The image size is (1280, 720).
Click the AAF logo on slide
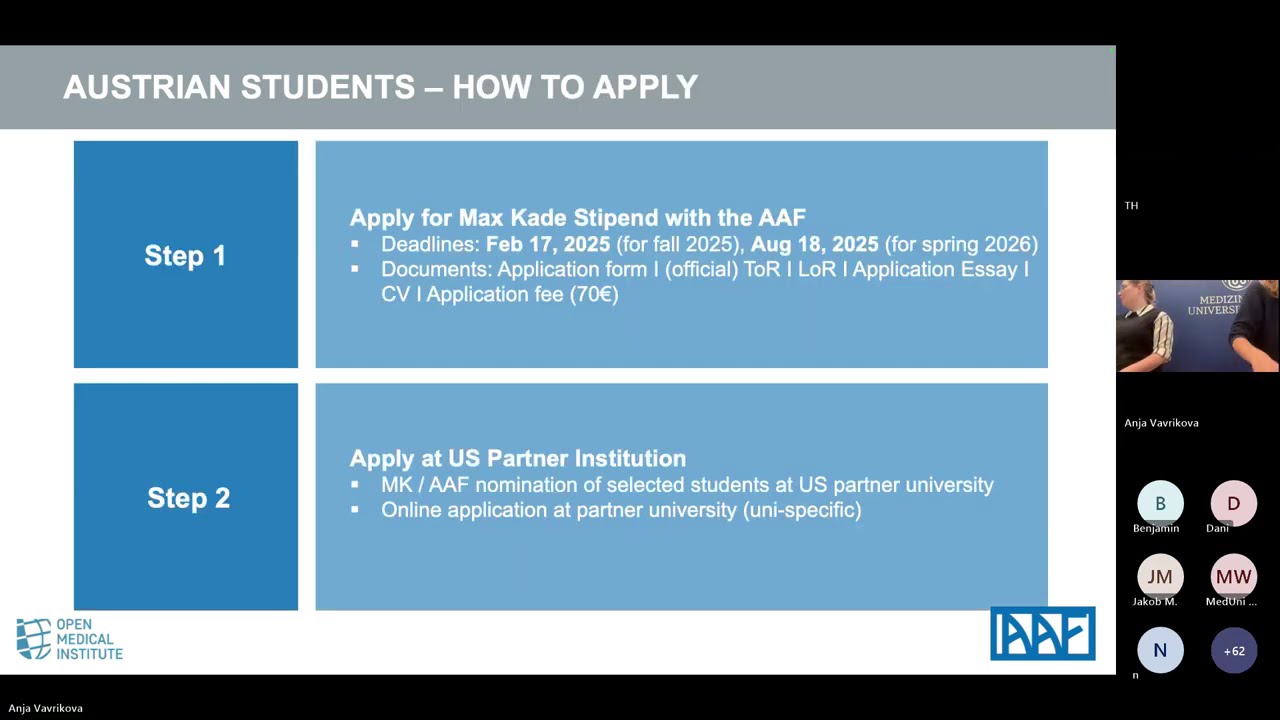(1042, 634)
